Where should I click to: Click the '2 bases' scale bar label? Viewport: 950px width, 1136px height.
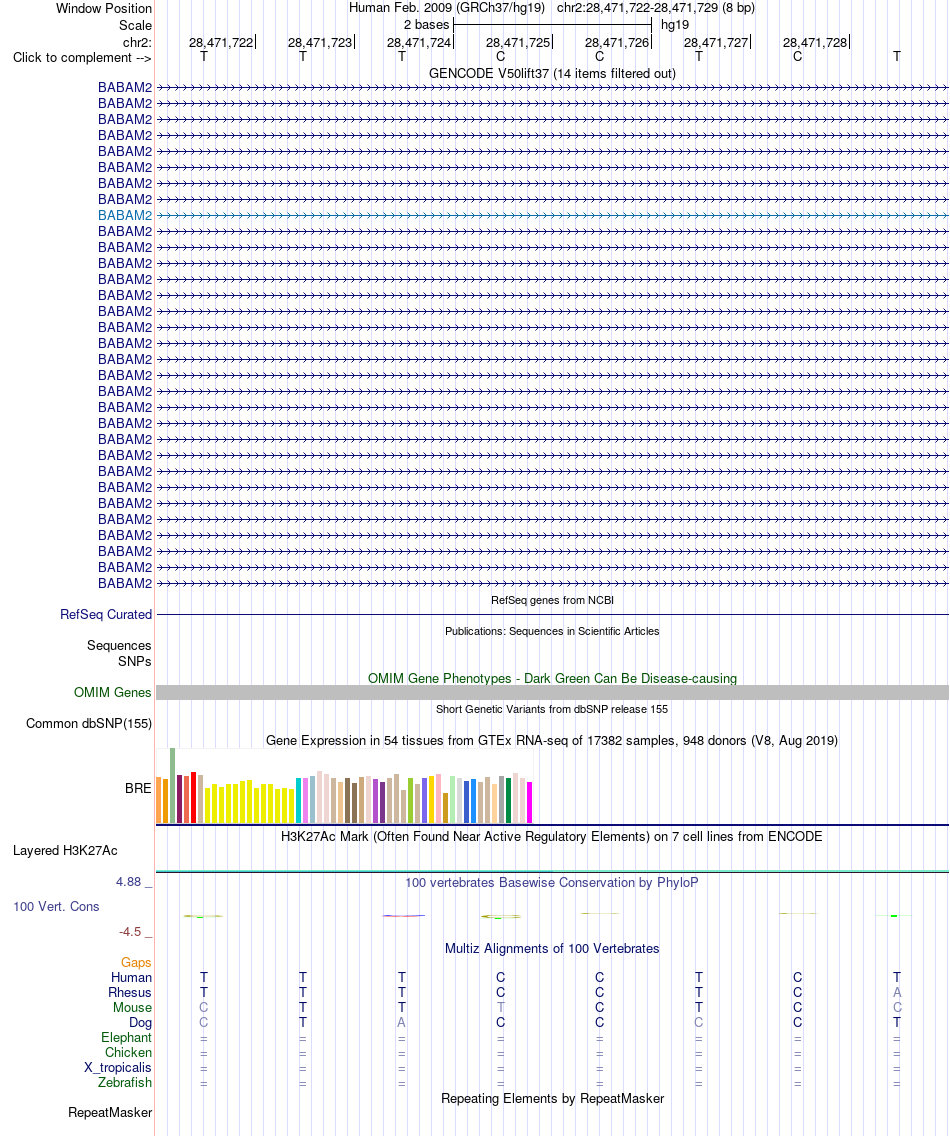point(427,25)
